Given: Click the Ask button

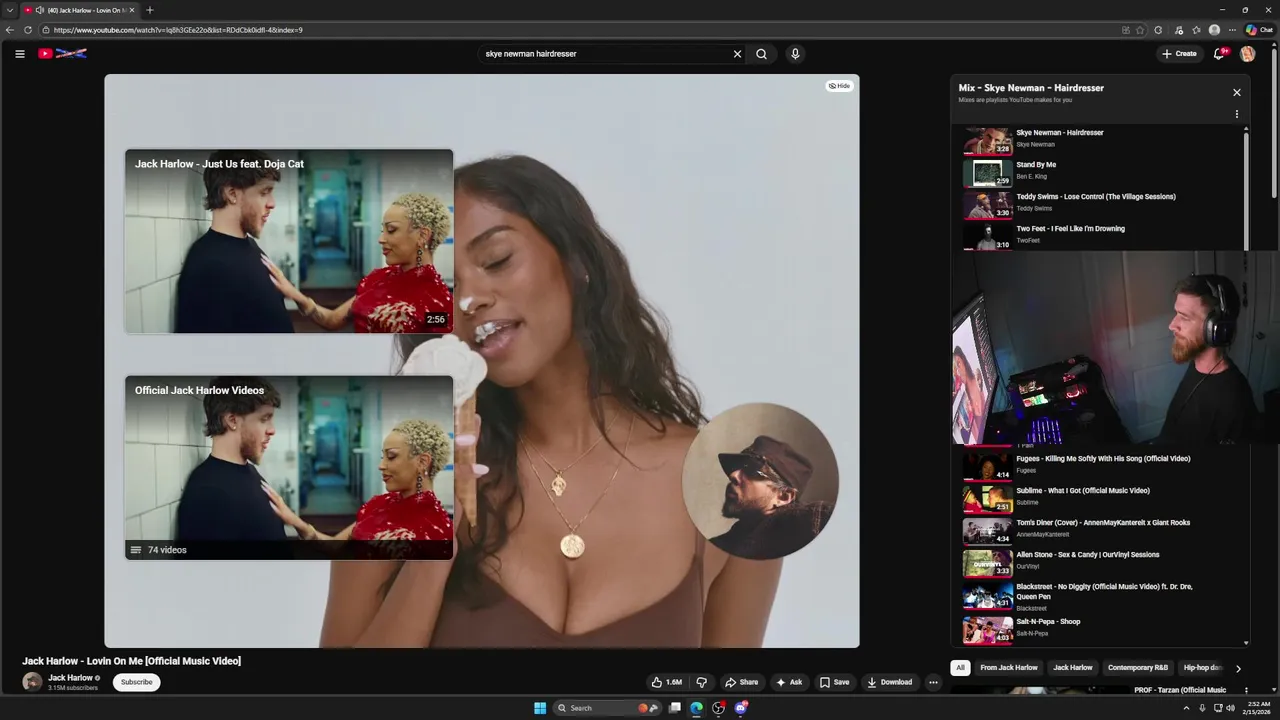Looking at the screenshot, I should (x=788, y=682).
